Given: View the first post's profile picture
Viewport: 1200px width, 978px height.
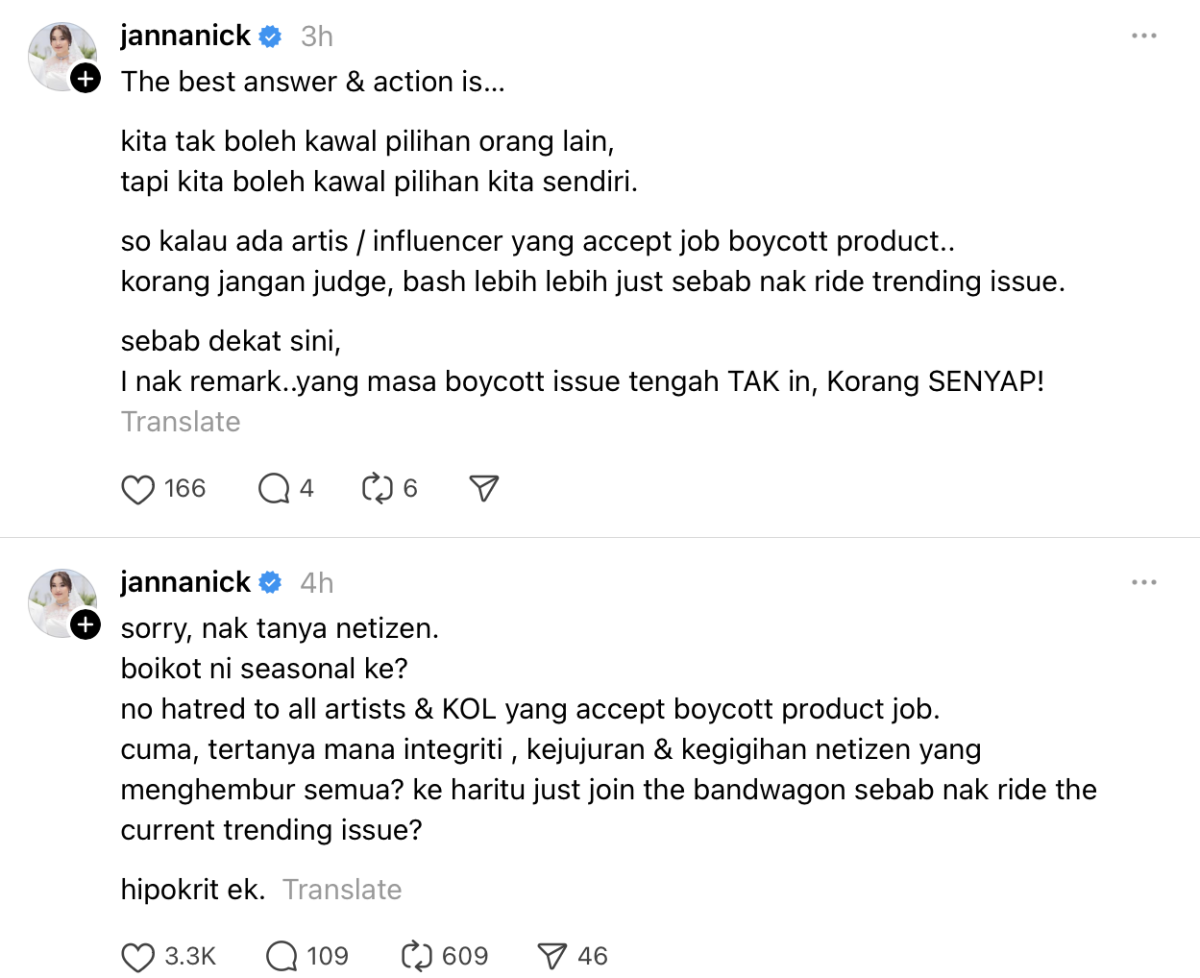Looking at the screenshot, I should pos(60,55).
